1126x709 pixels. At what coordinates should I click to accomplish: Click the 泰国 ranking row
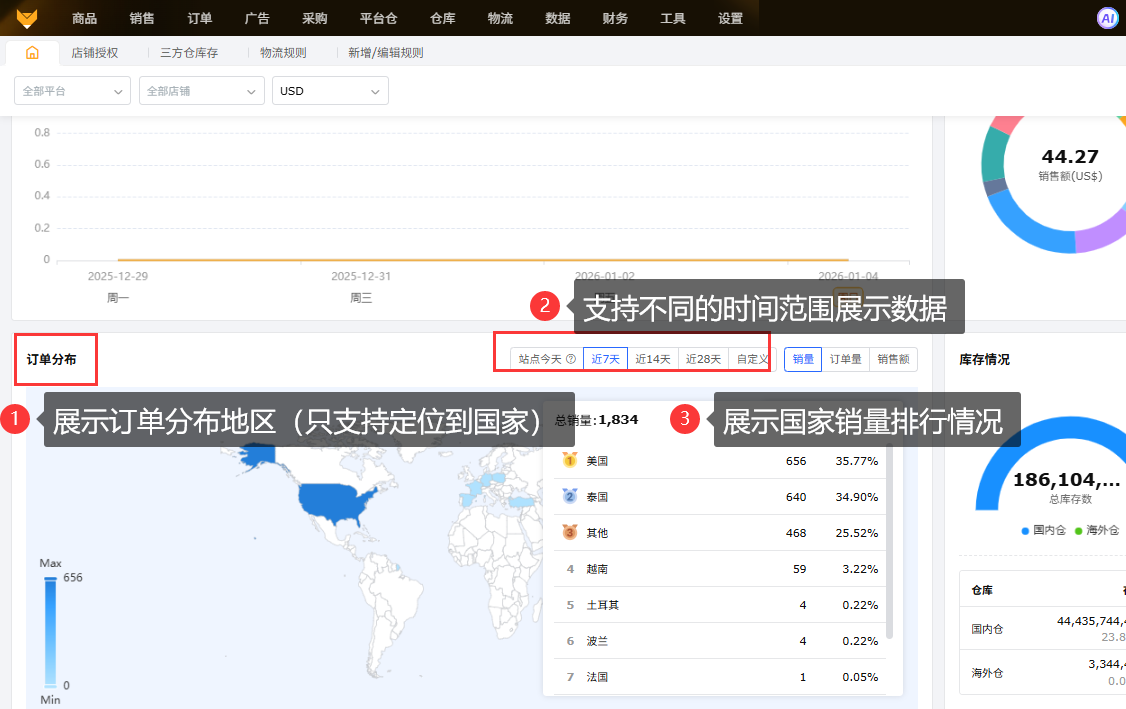pyautogui.click(x=720, y=496)
